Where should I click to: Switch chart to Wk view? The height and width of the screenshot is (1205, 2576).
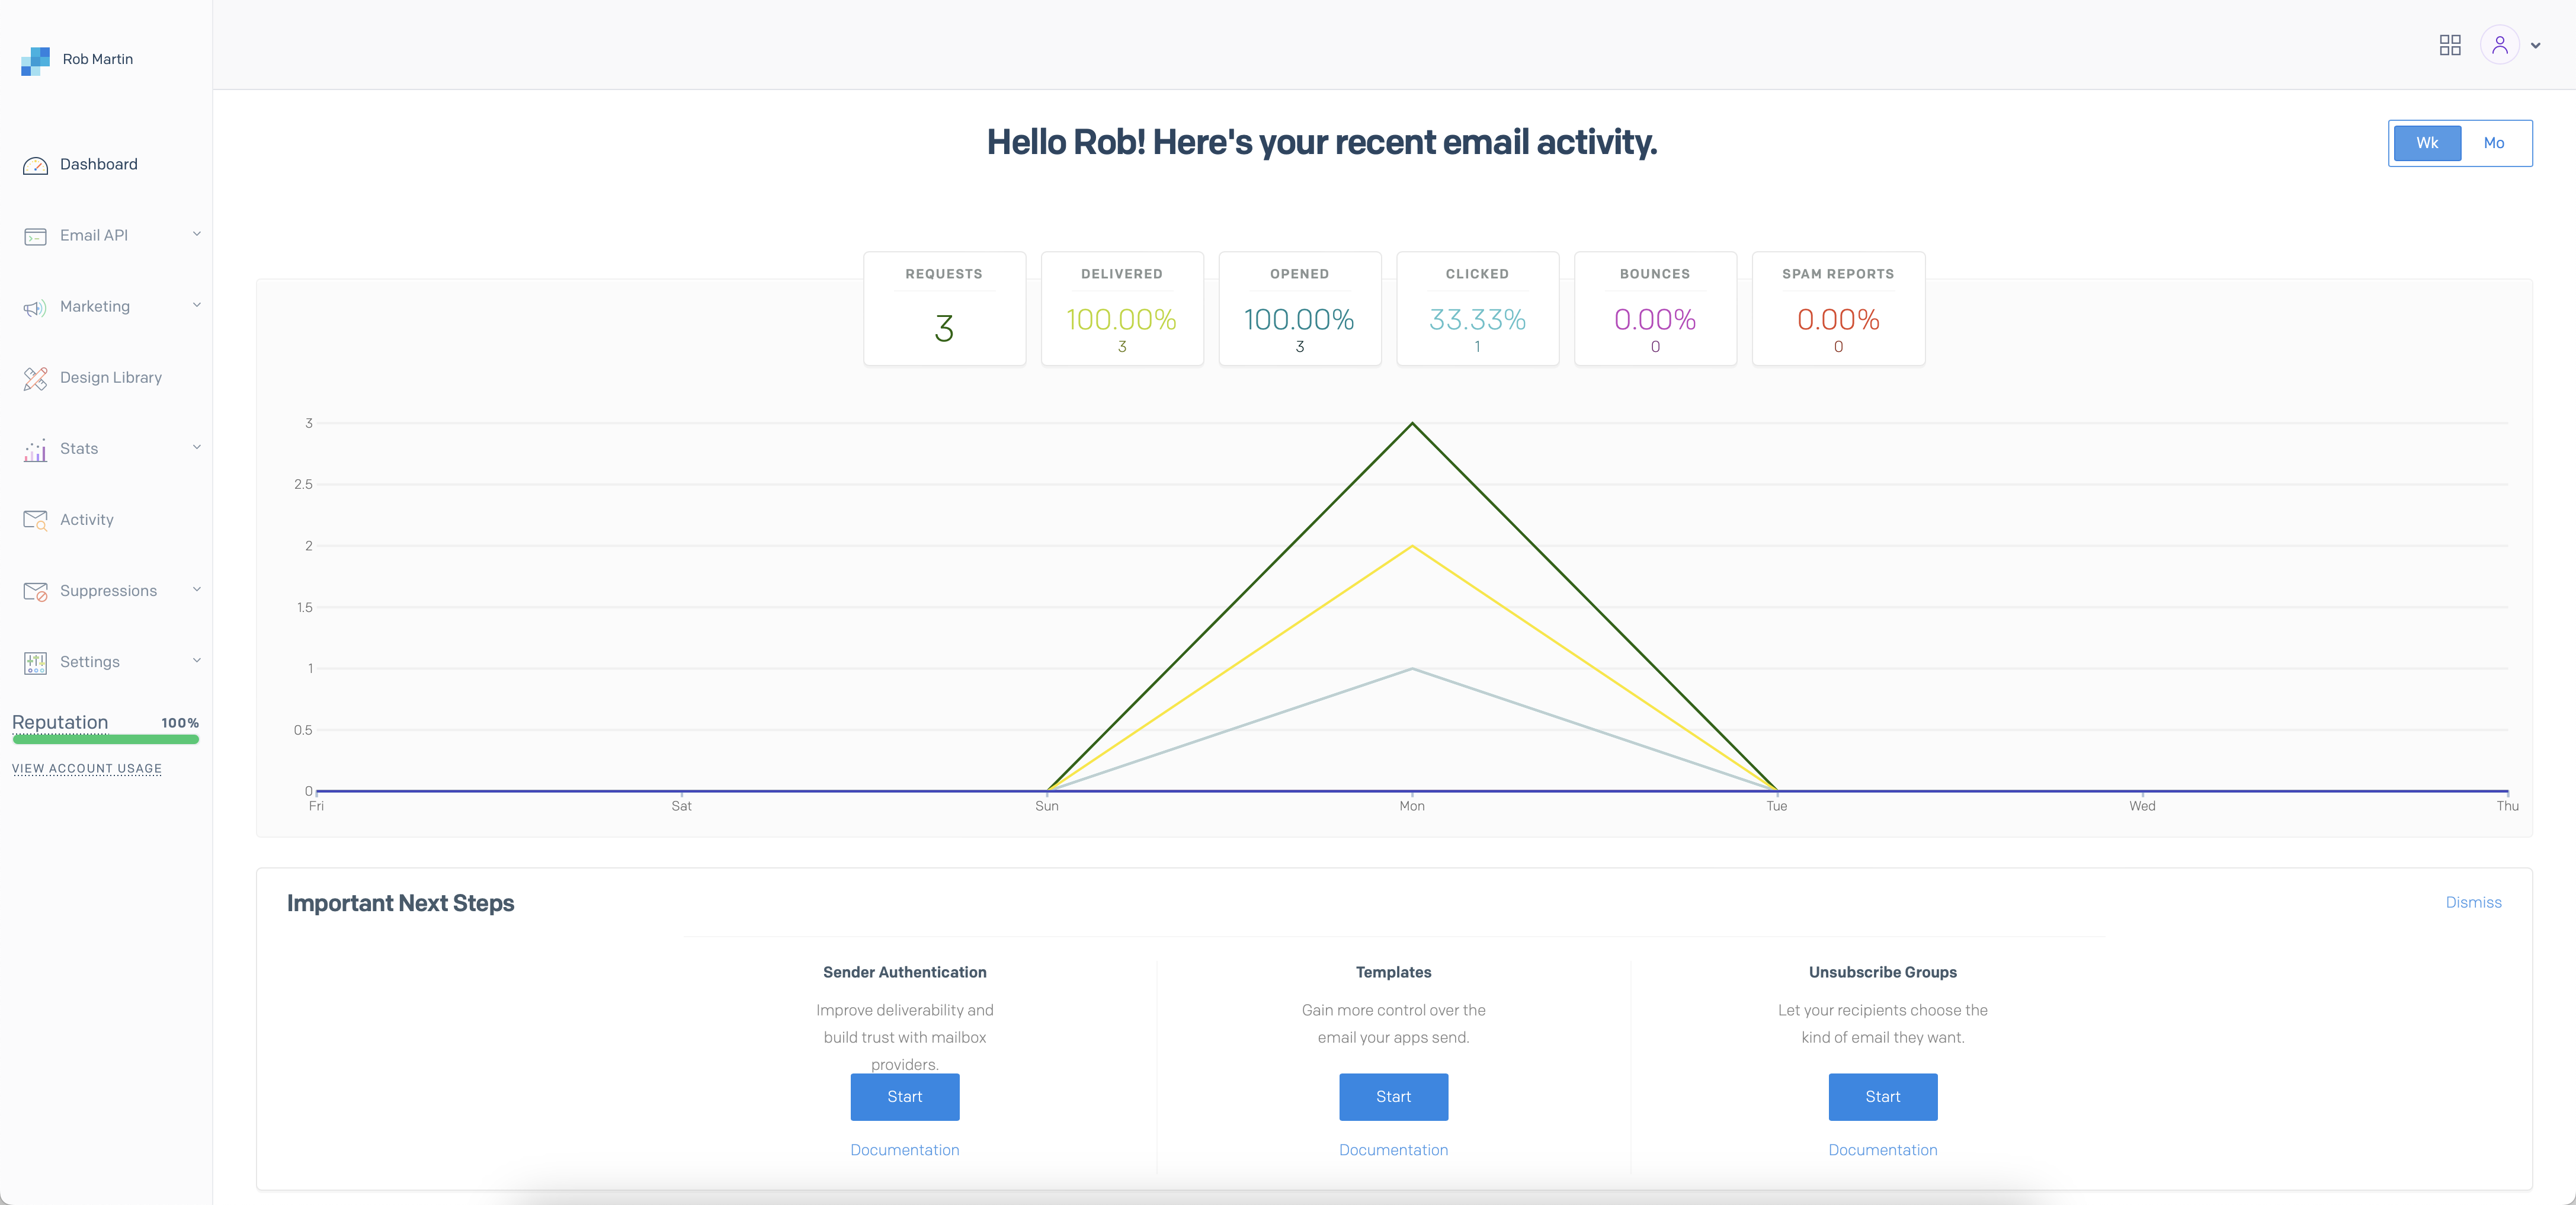[x=2426, y=143]
